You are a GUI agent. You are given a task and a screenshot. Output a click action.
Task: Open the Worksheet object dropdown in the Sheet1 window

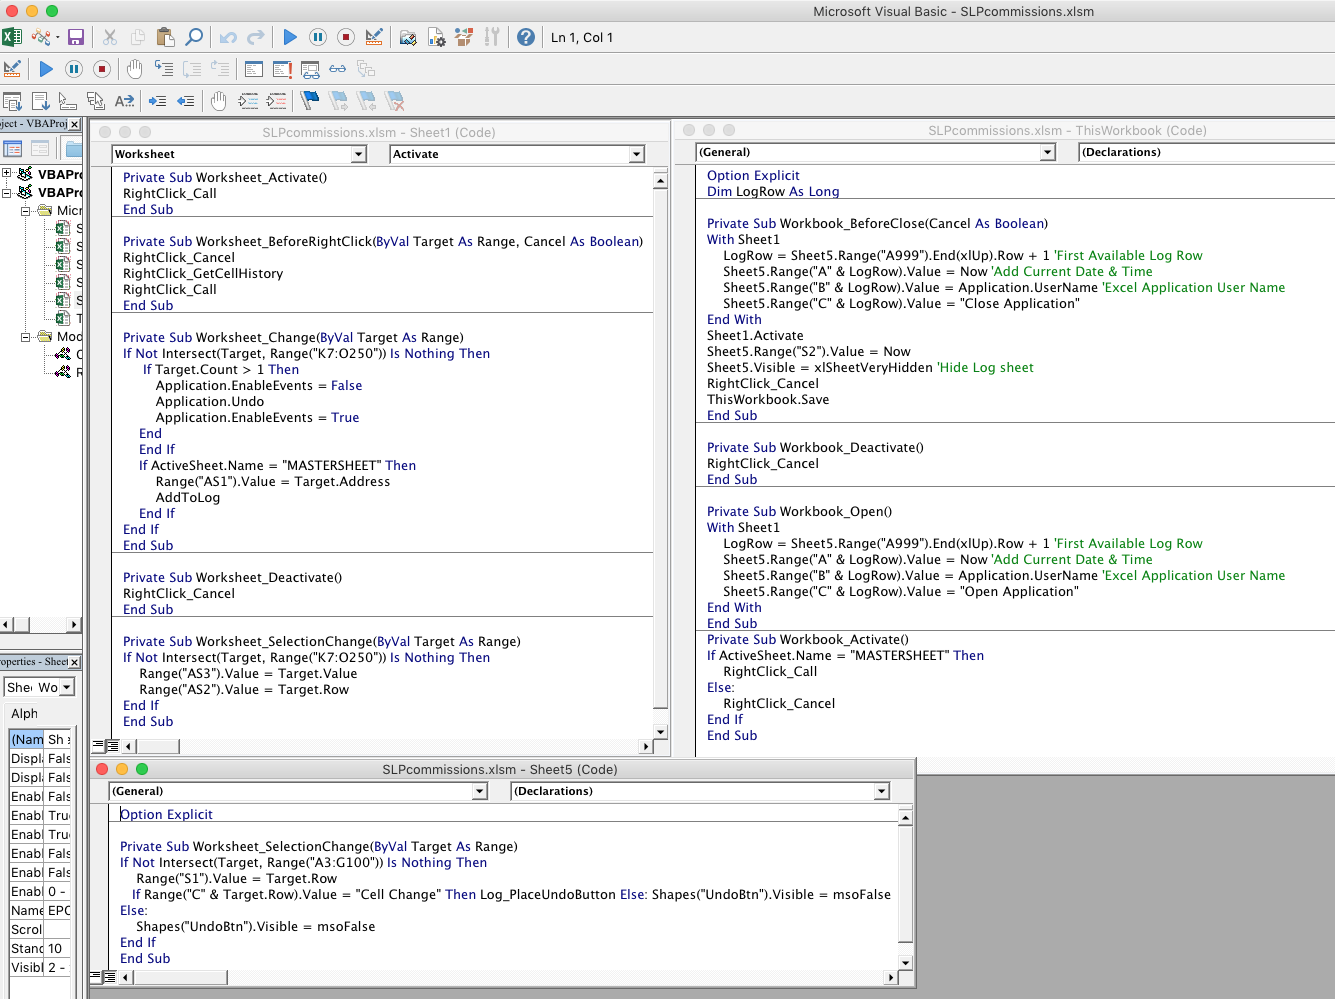click(x=359, y=154)
